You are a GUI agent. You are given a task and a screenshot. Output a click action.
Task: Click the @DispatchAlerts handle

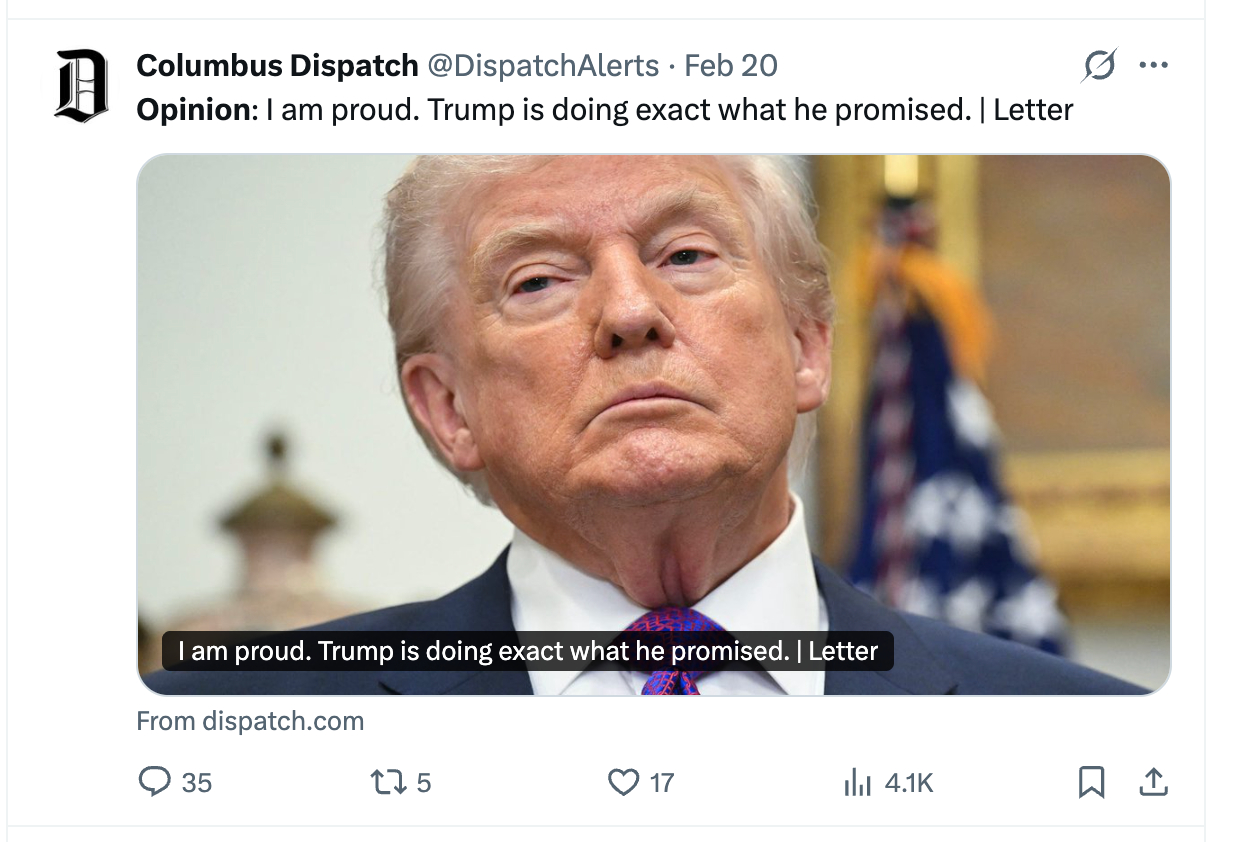tap(543, 66)
